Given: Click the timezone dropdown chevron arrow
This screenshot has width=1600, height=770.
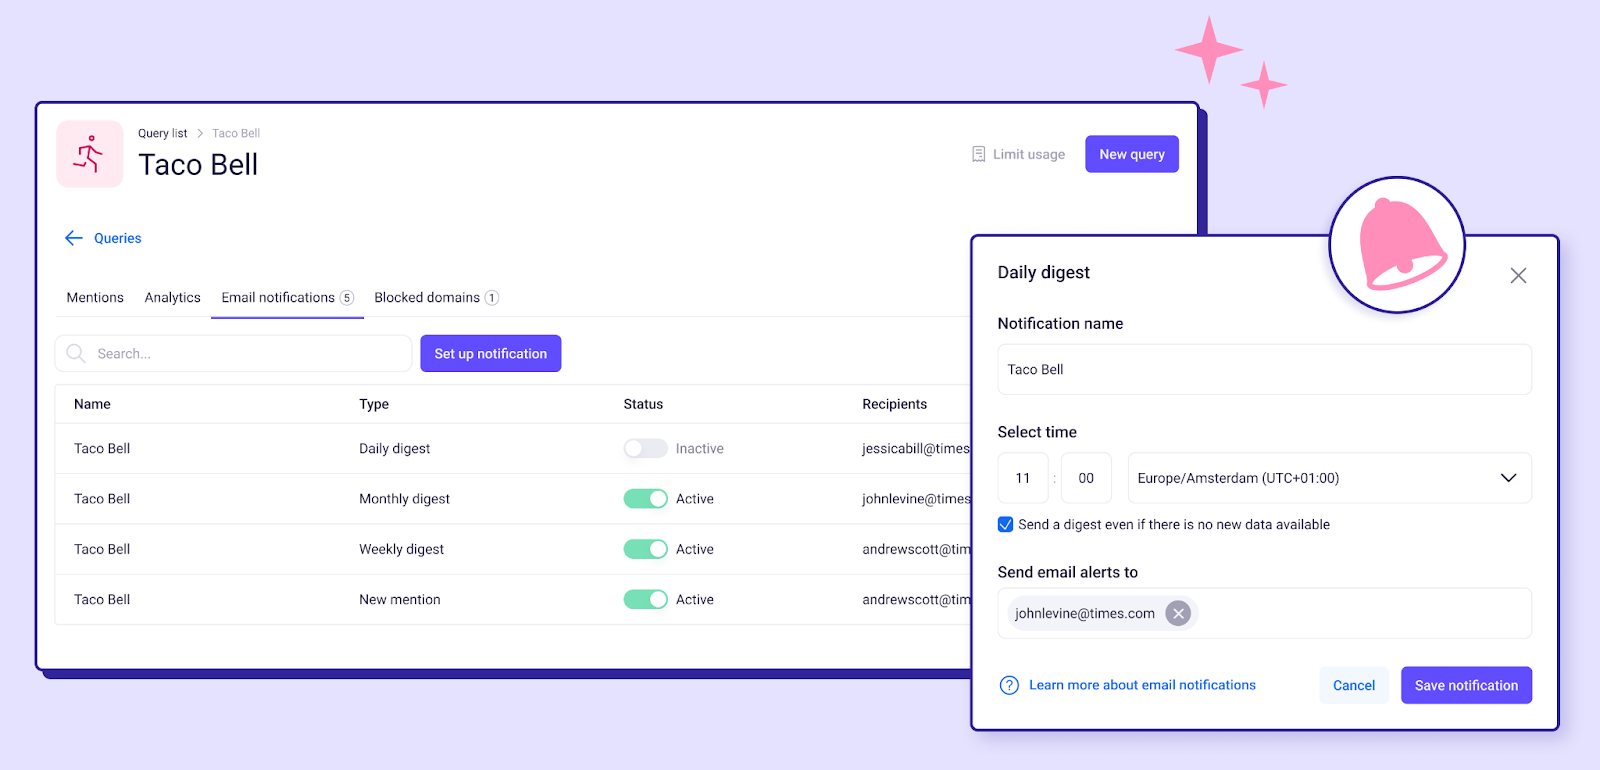Looking at the screenshot, I should pos(1508,478).
